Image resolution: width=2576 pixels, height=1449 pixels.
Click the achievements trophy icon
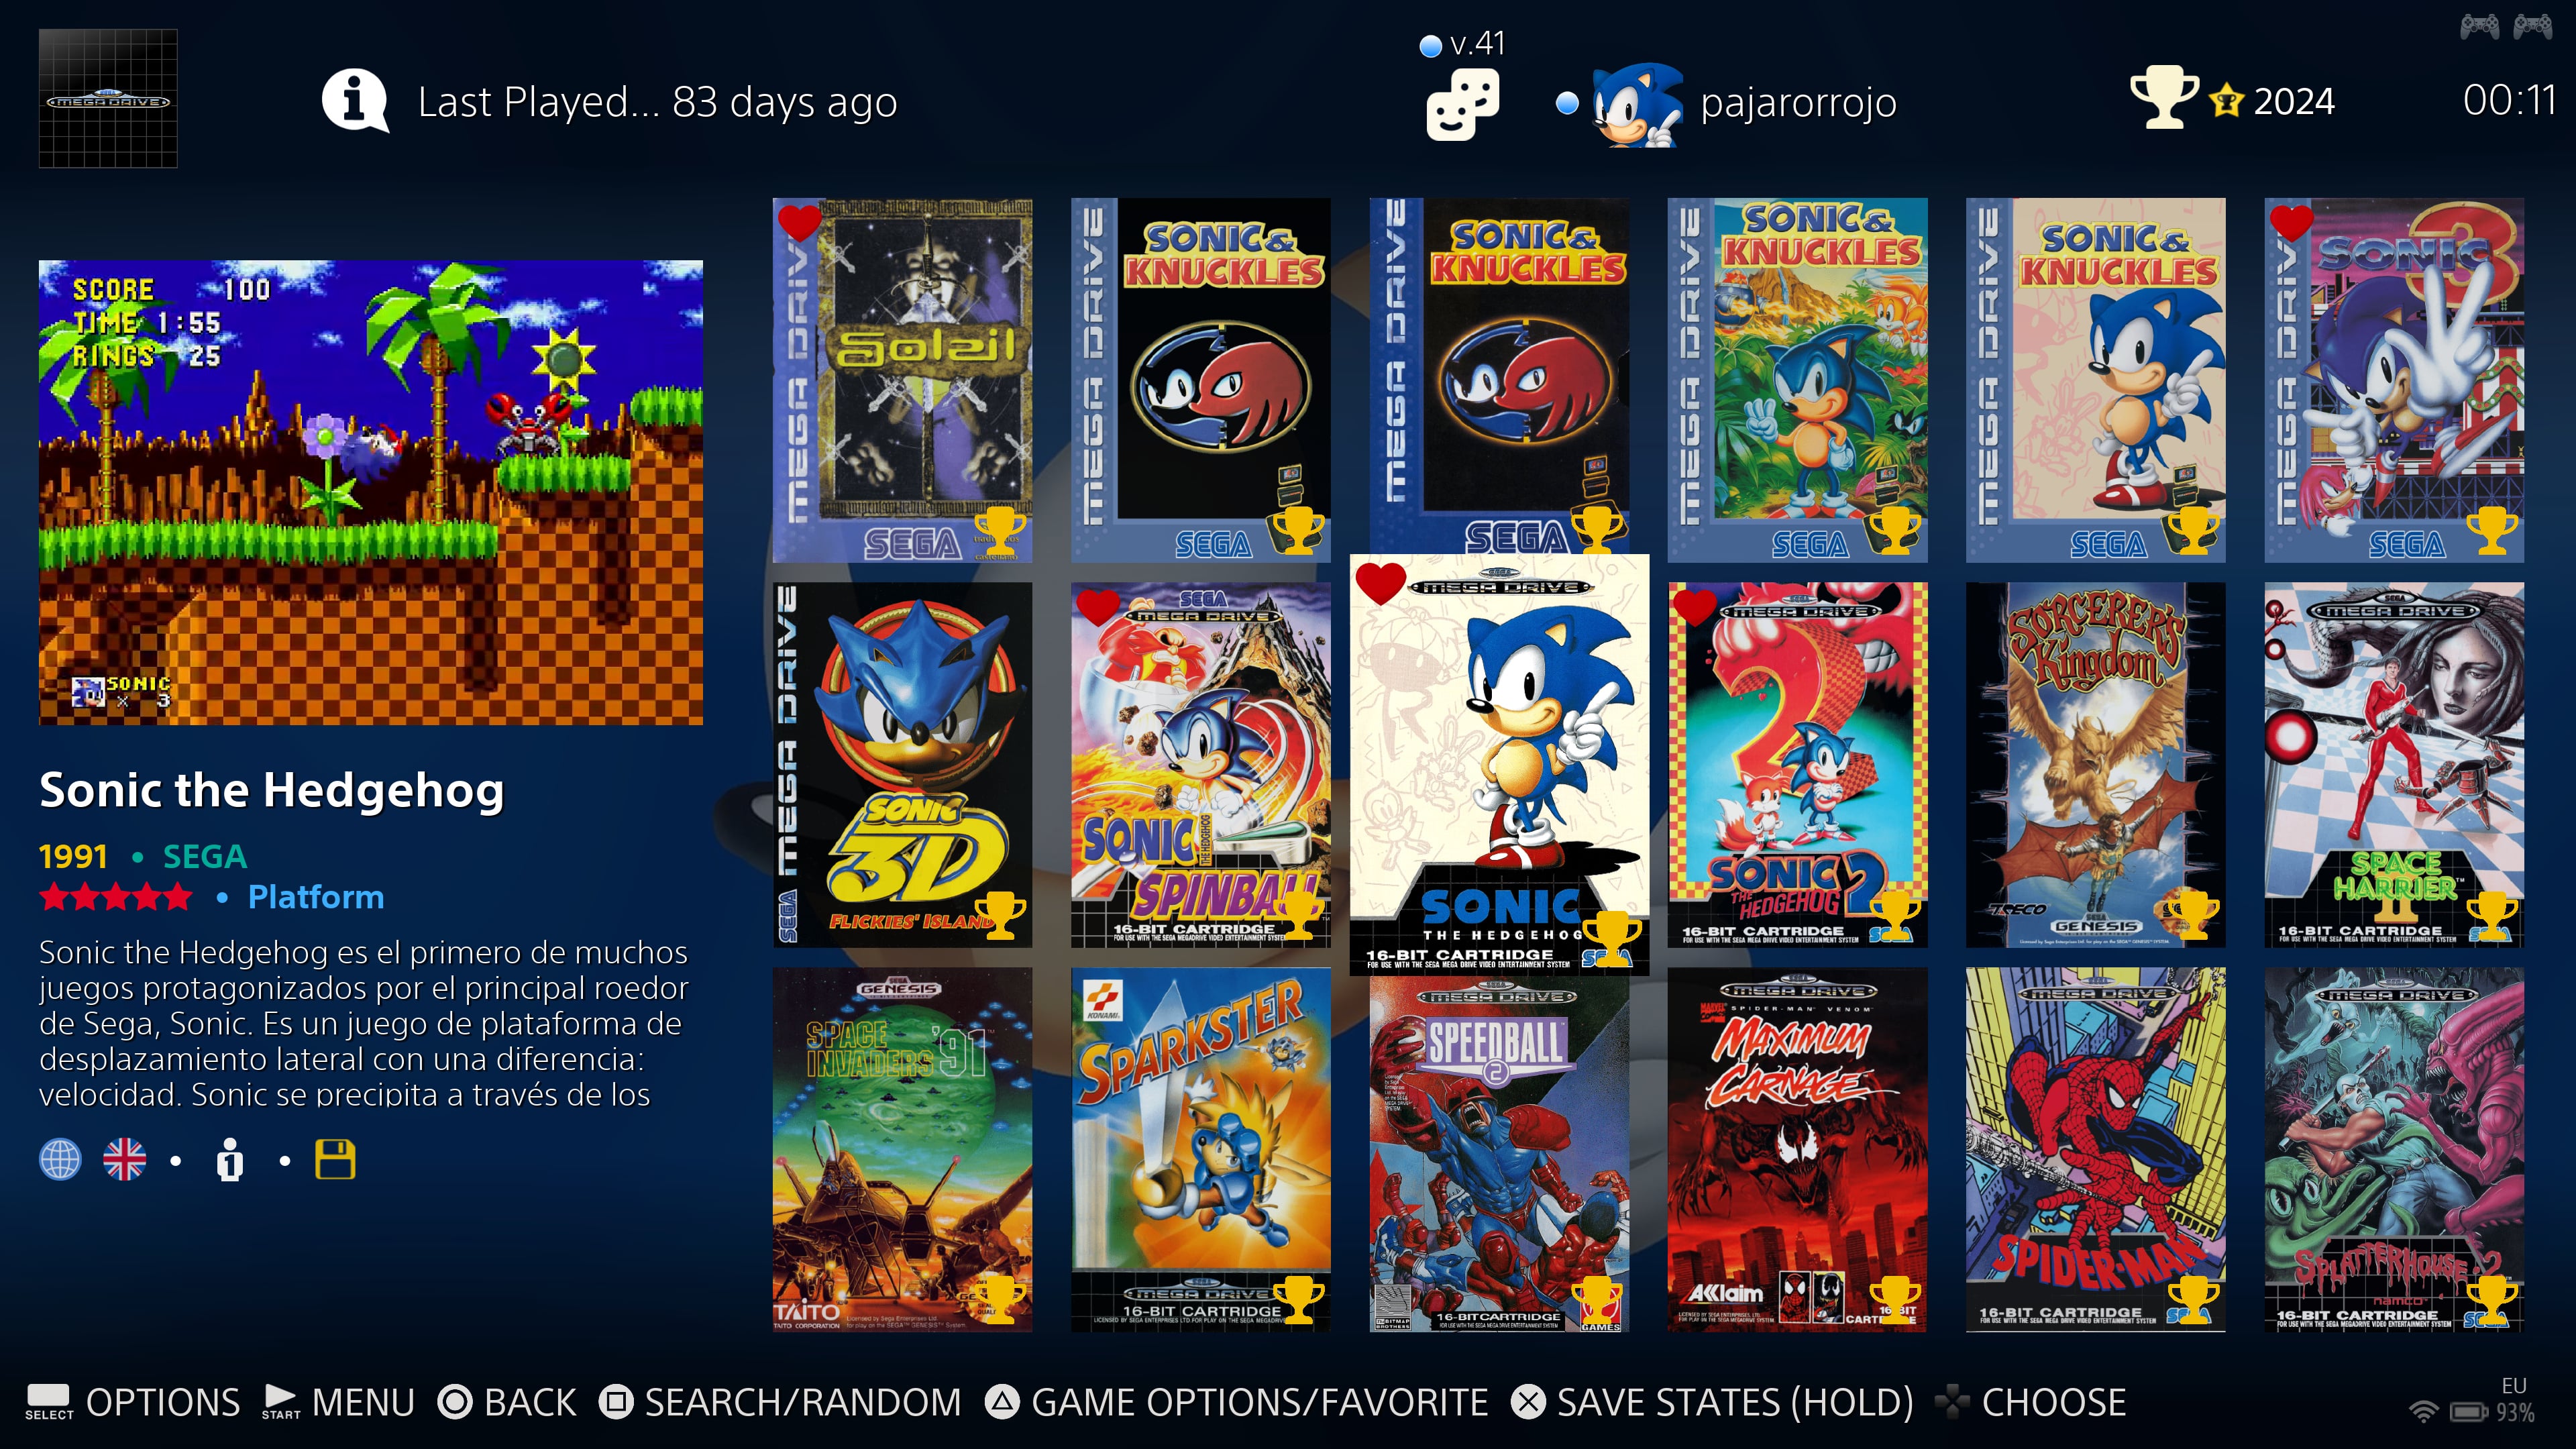pyautogui.click(x=2164, y=97)
